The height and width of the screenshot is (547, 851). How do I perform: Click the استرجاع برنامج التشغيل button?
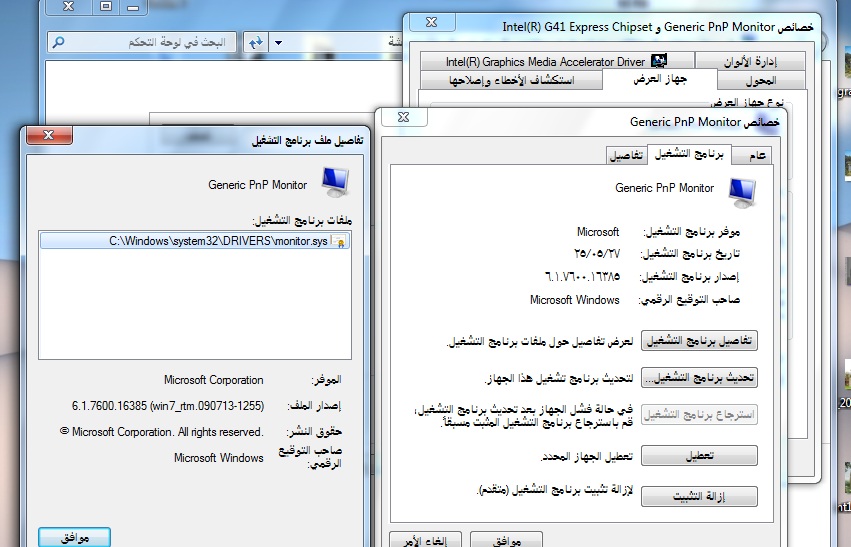700,415
